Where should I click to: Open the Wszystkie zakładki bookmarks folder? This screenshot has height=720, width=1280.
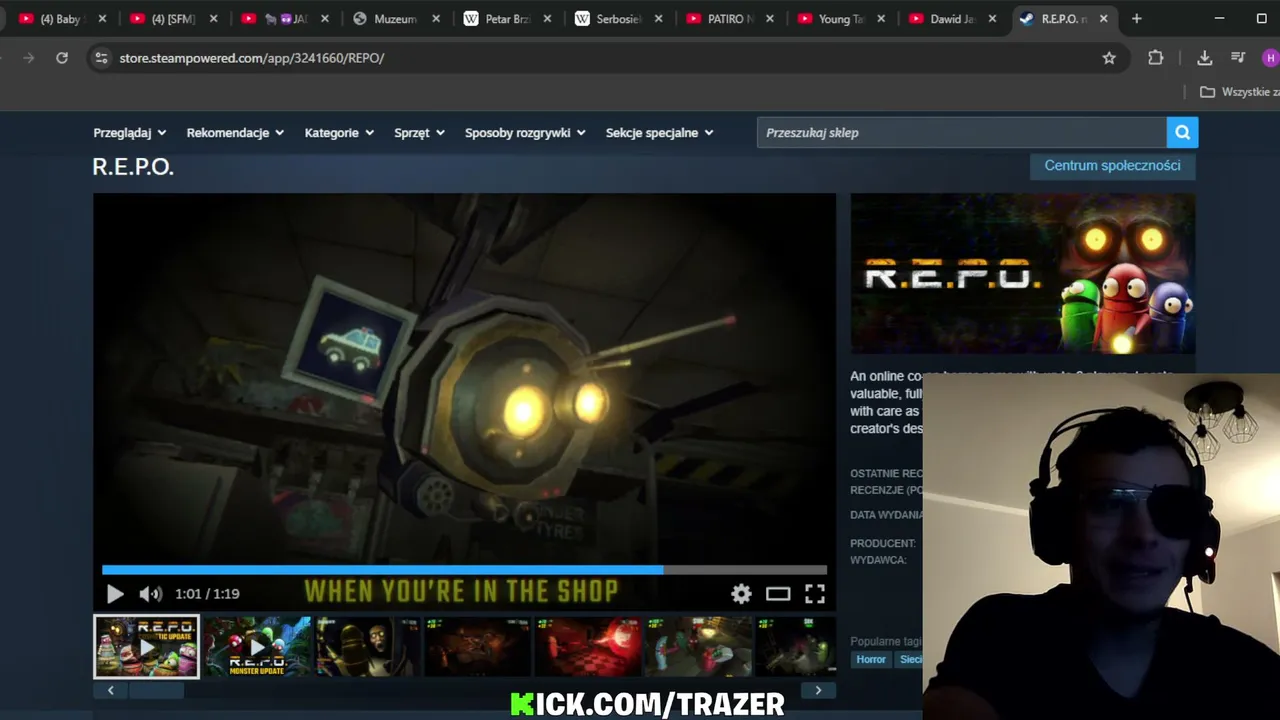1239,92
